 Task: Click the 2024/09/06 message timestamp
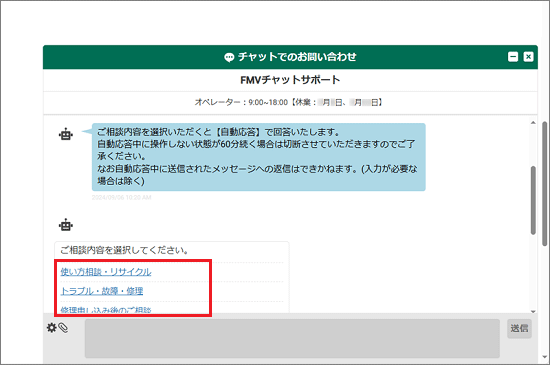tap(121, 197)
